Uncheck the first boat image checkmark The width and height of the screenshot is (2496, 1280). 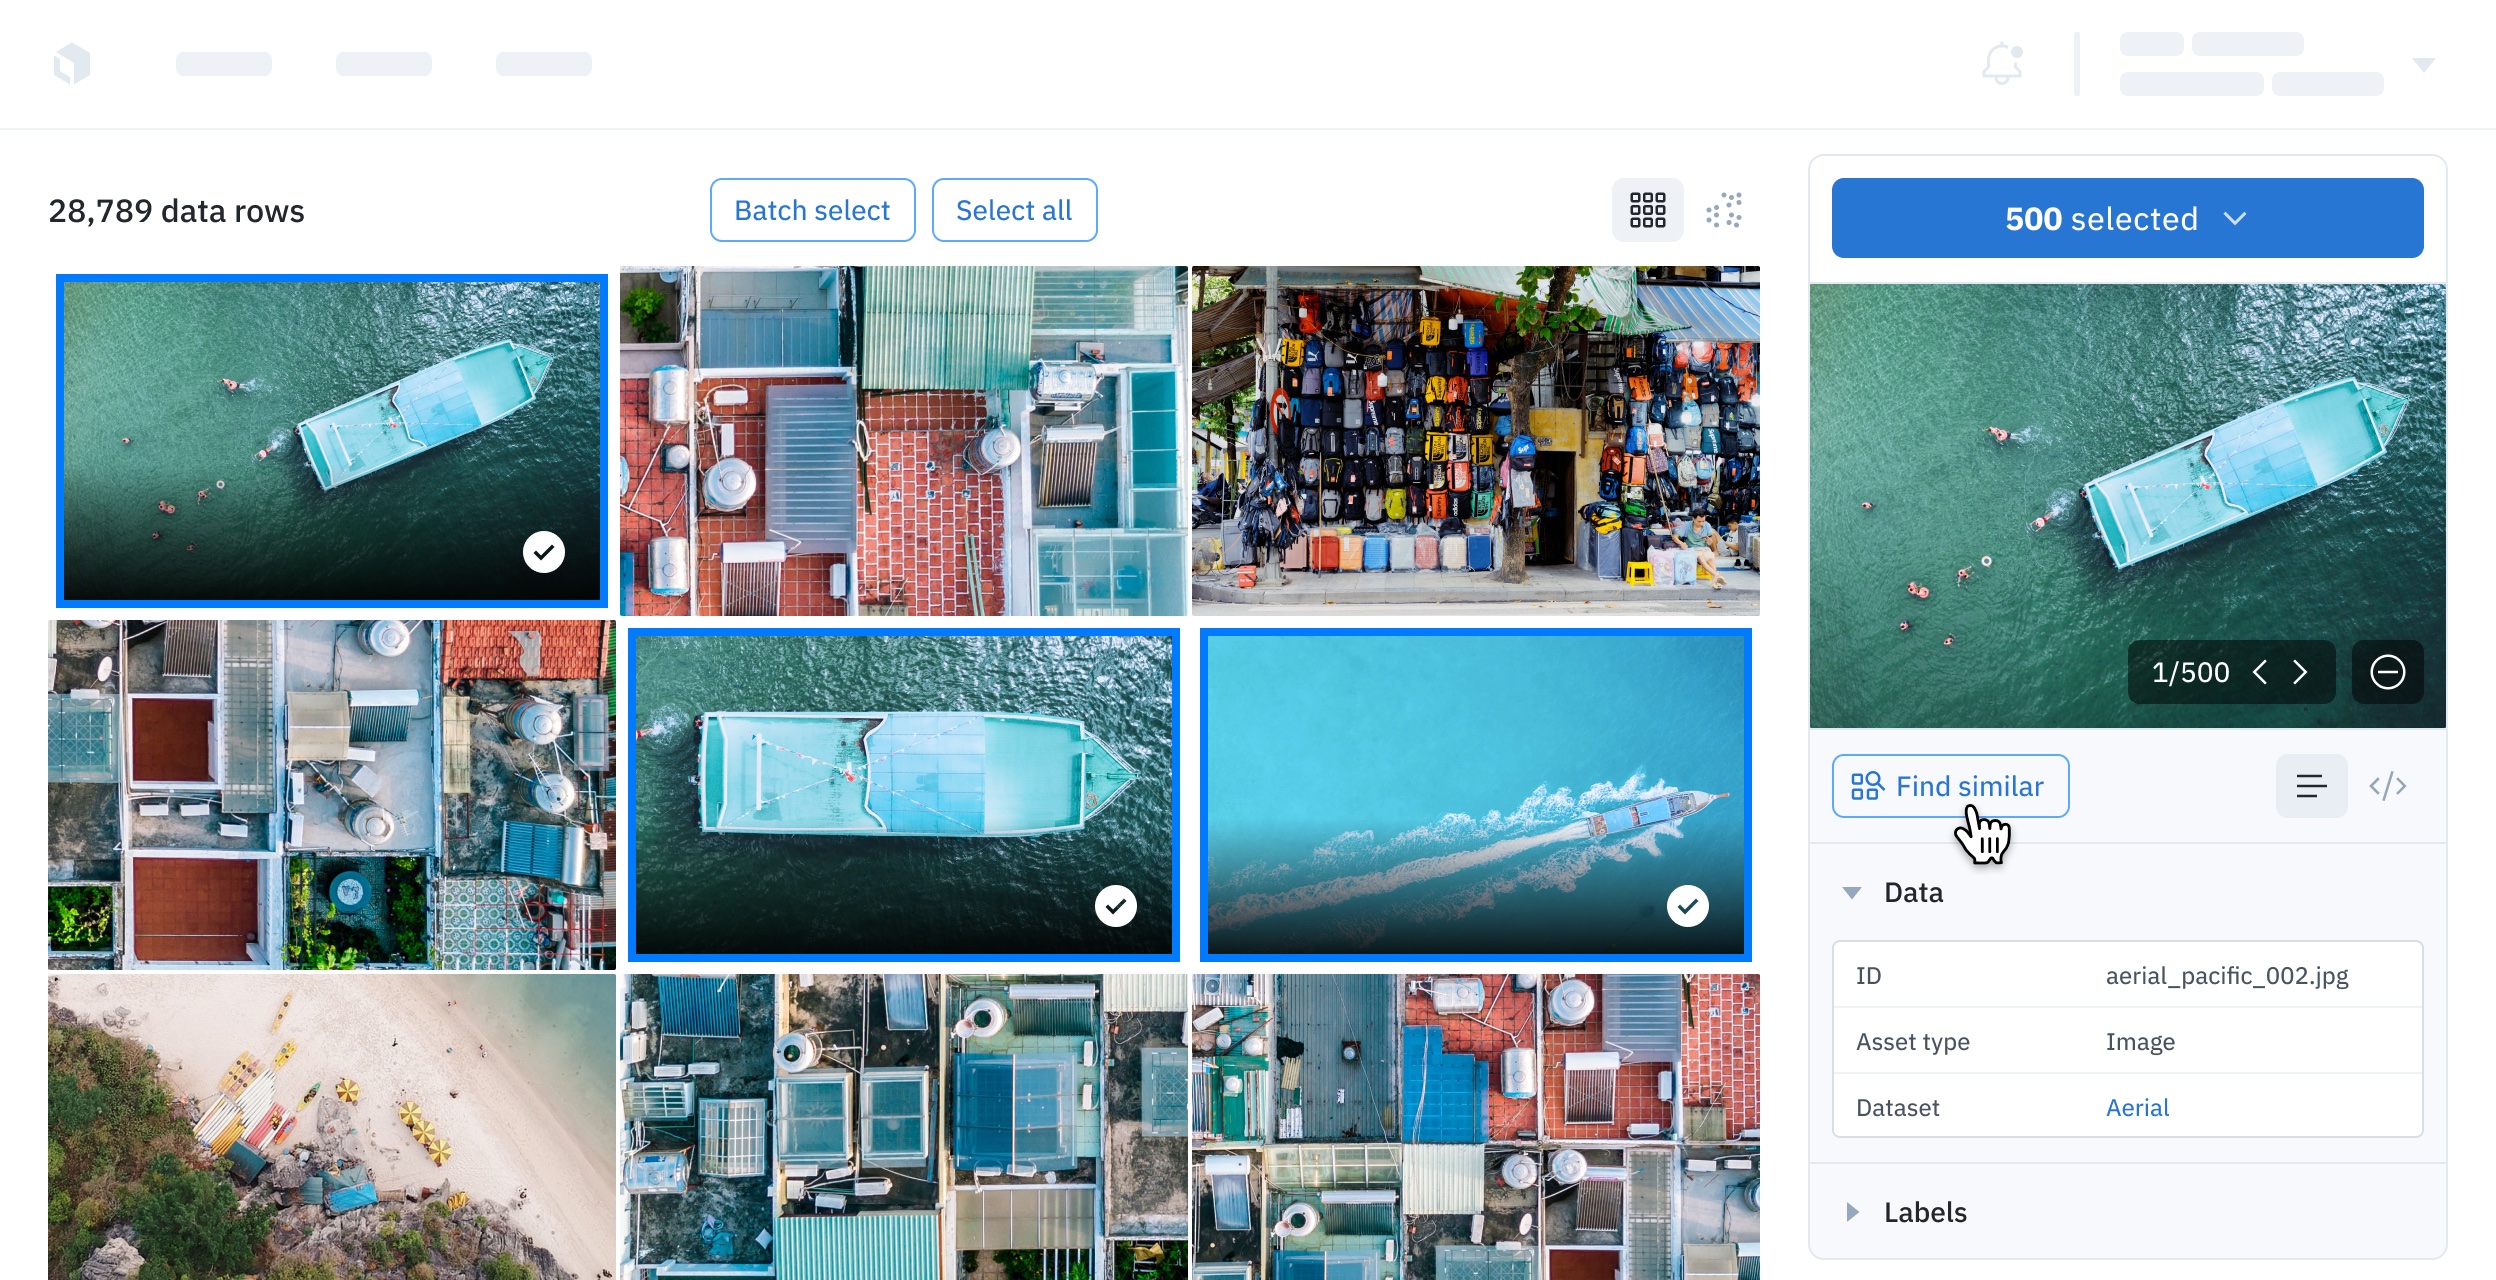click(544, 552)
